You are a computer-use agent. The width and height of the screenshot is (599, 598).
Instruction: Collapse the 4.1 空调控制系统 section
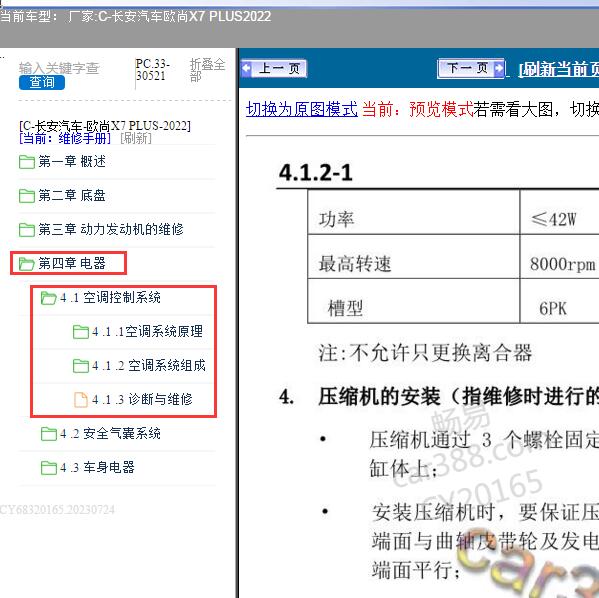click(110, 297)
